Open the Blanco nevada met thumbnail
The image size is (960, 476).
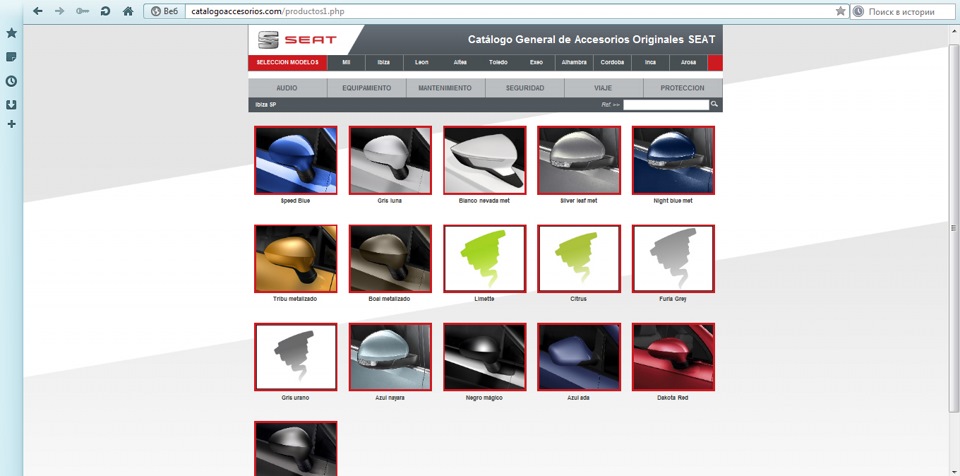484,161
